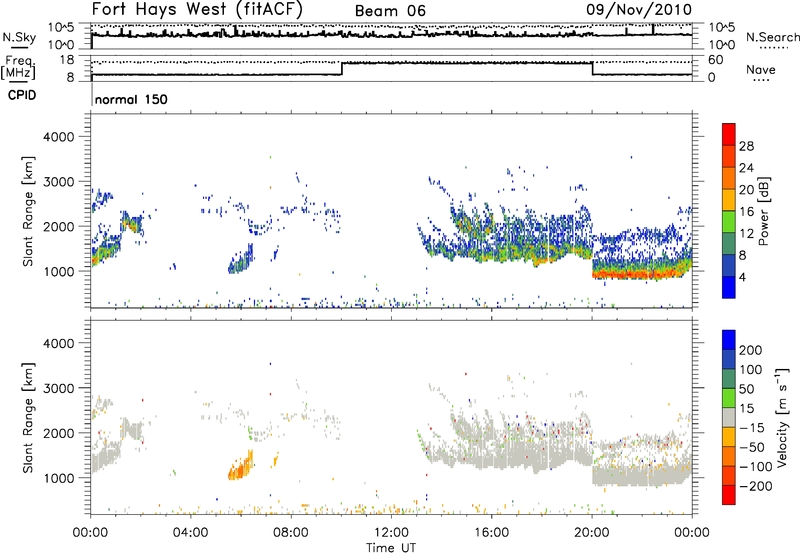Click the "Nave" legend label
800x554 pixels.
coord(761,70)
